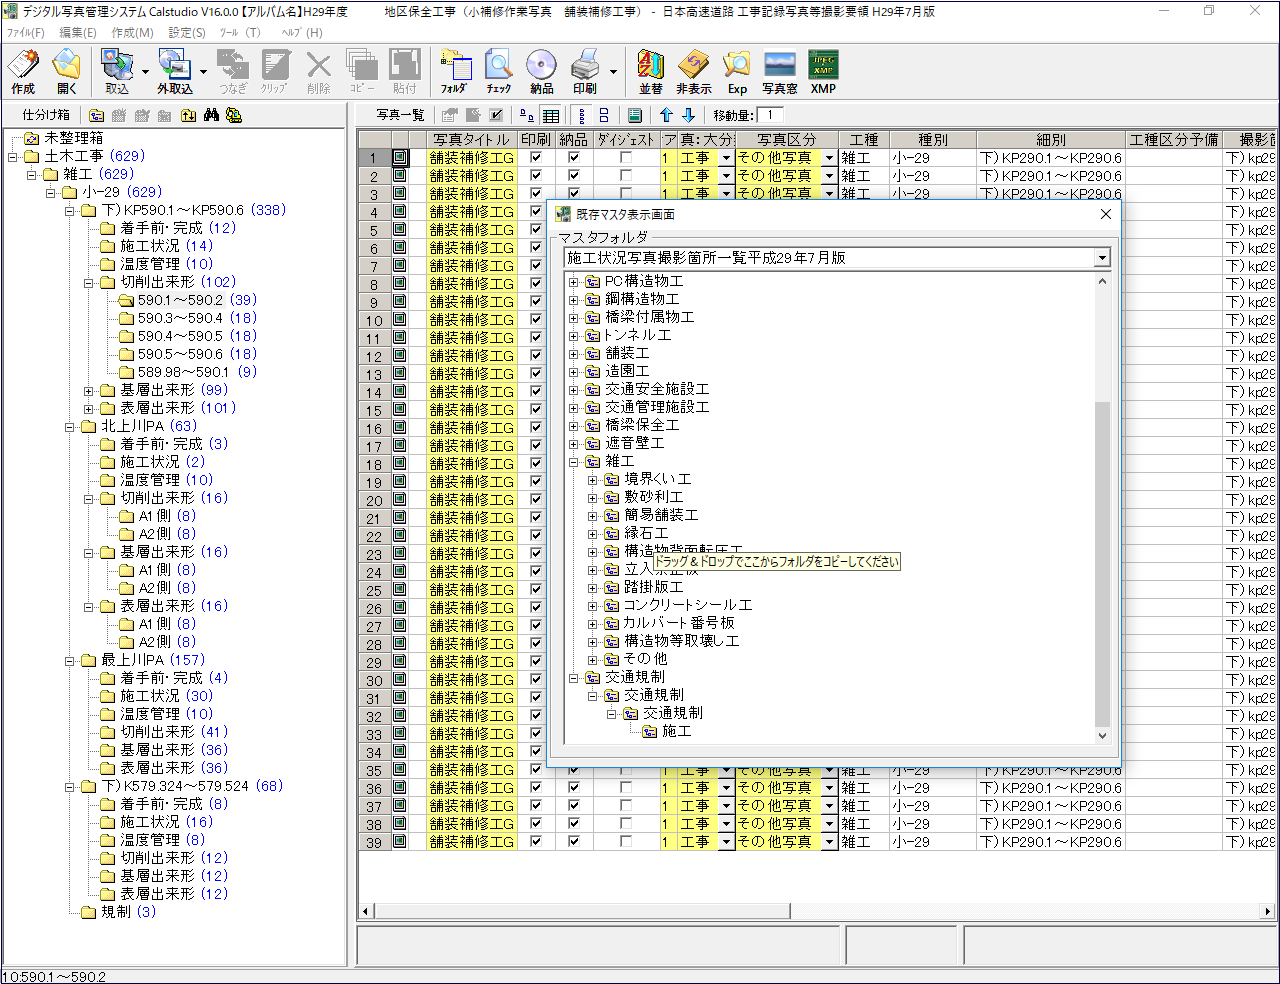Screen dimensions: 1280x984
Task: Toggle 納品 checkbox in row 2
Action: (574, 175)
